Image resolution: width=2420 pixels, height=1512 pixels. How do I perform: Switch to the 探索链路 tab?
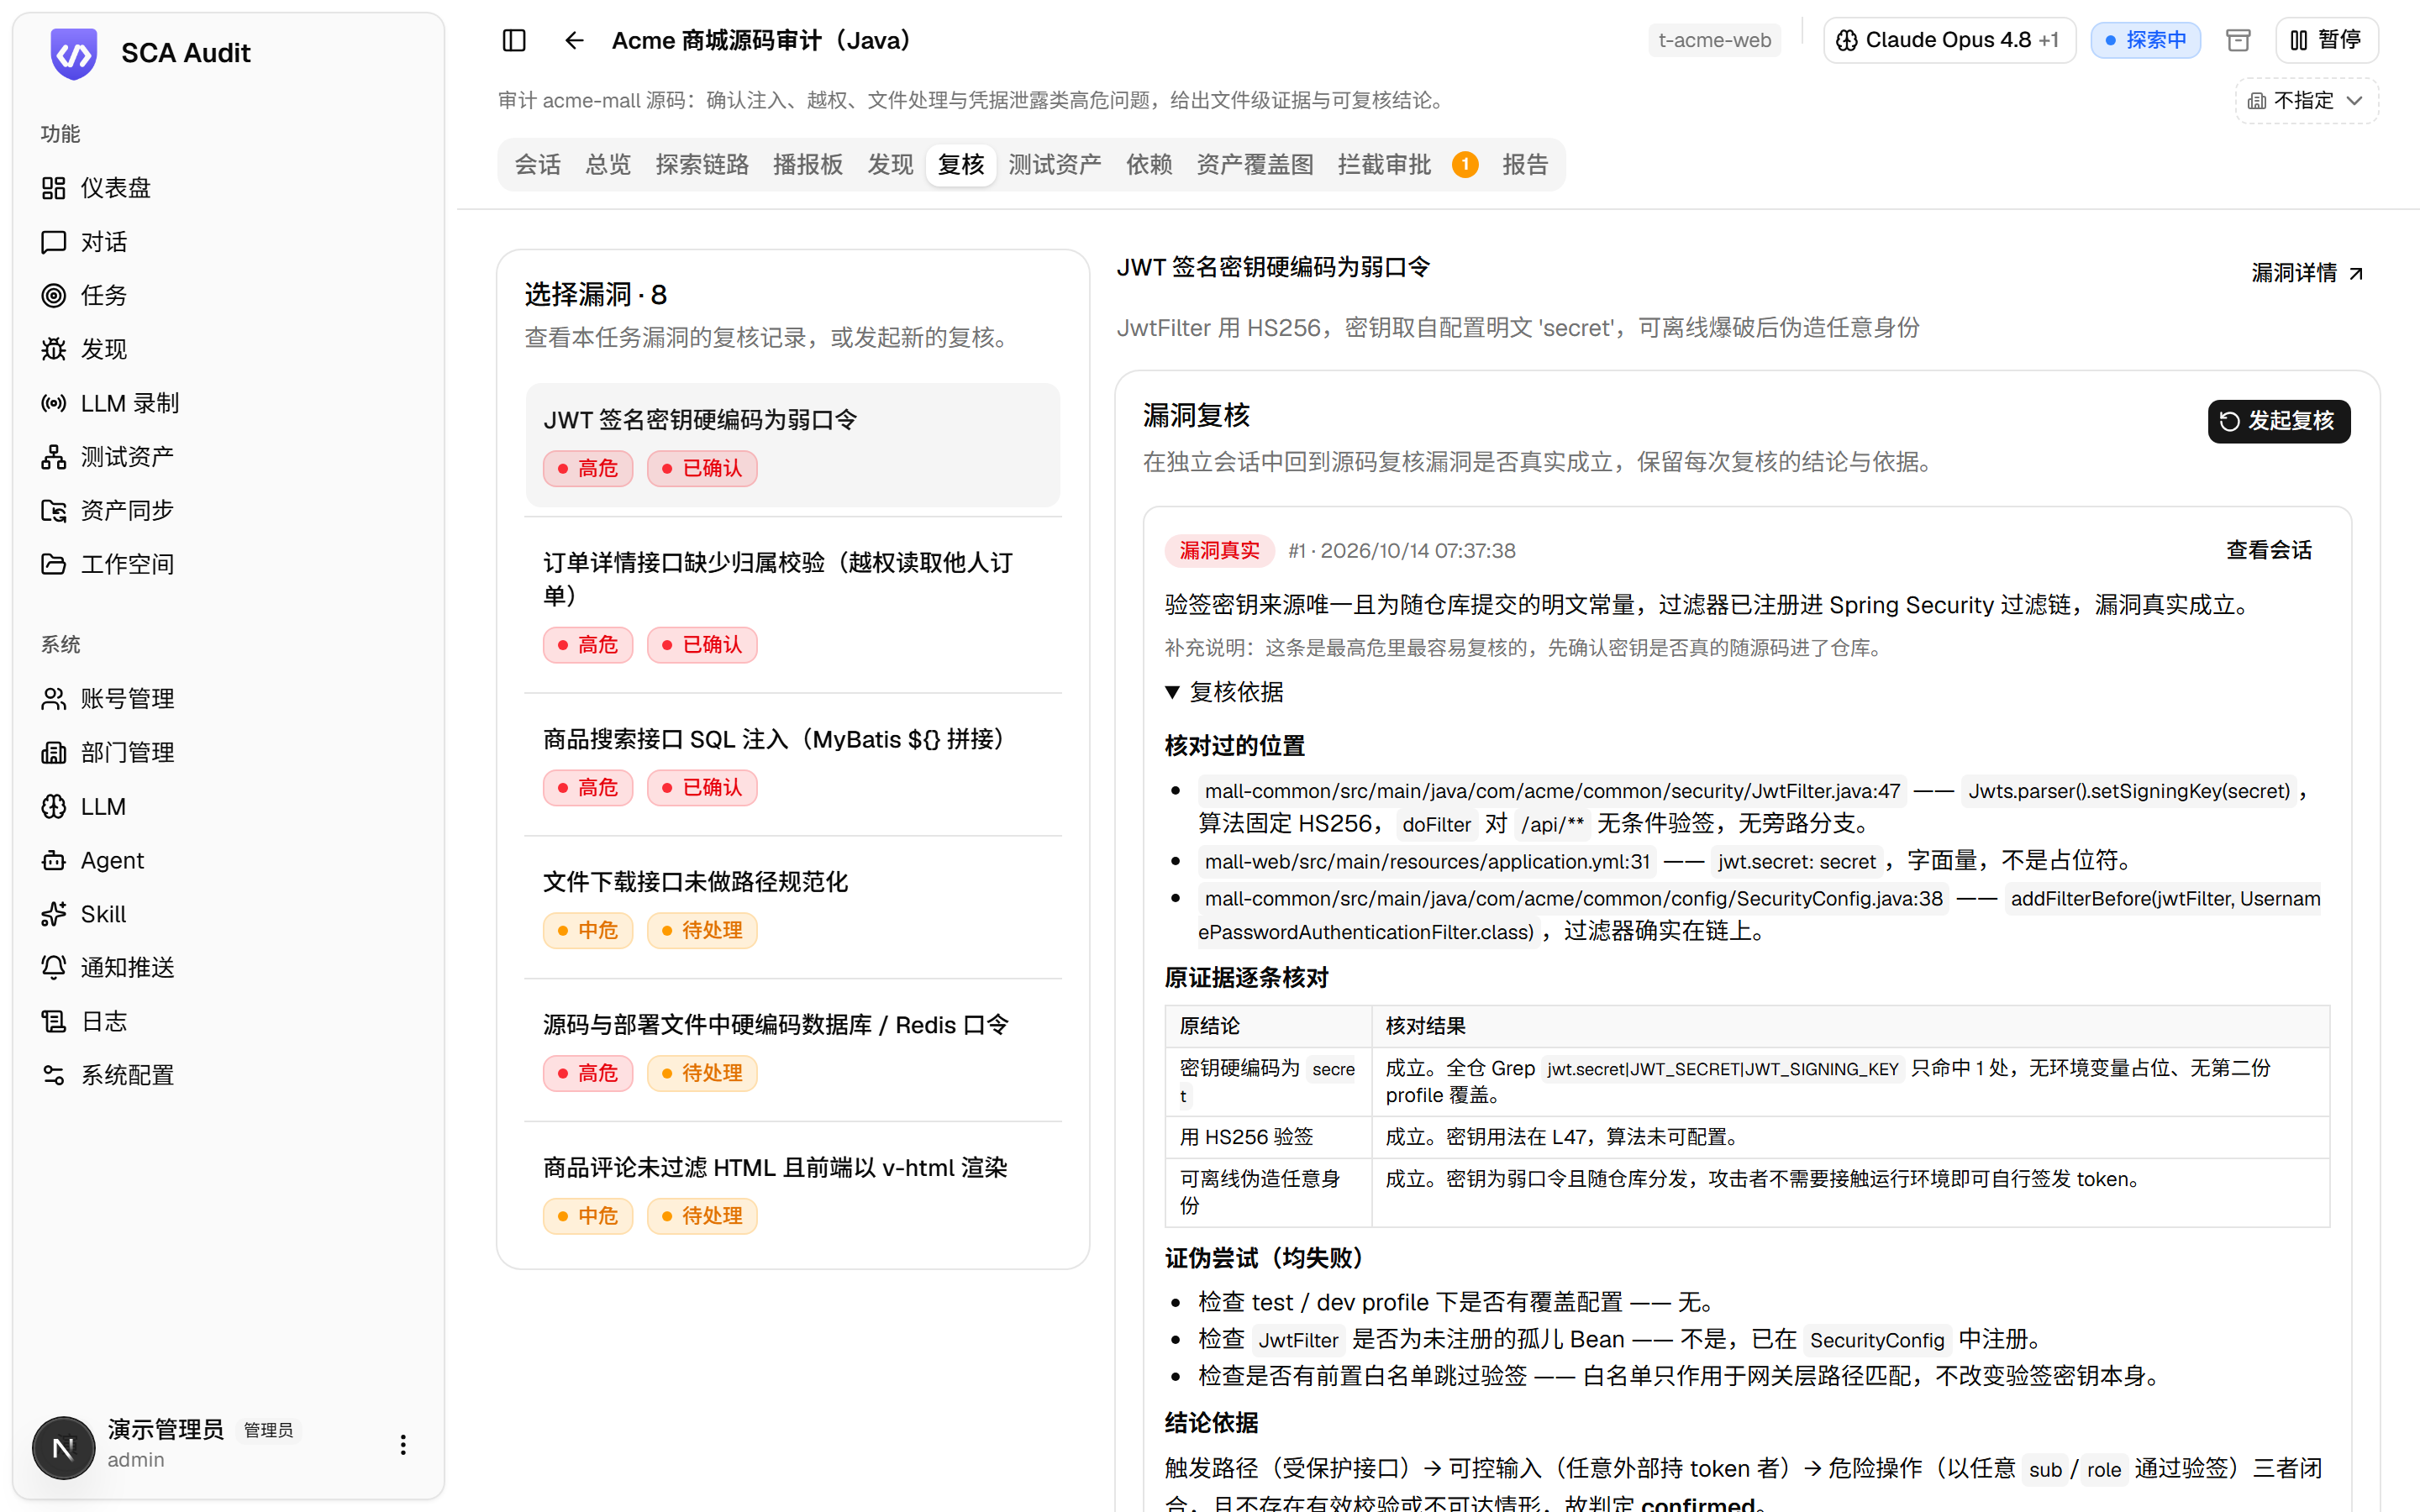pos(702,165)
